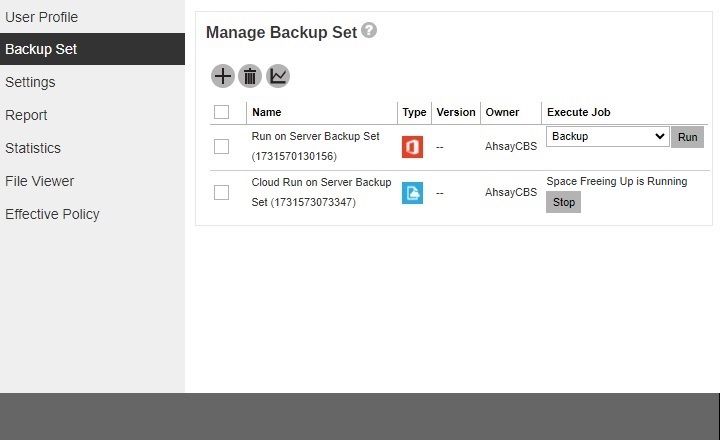This screenshot has height=440, width=720.
Task: Check the Cloud Run on Server row
Action: coord(222,193)
